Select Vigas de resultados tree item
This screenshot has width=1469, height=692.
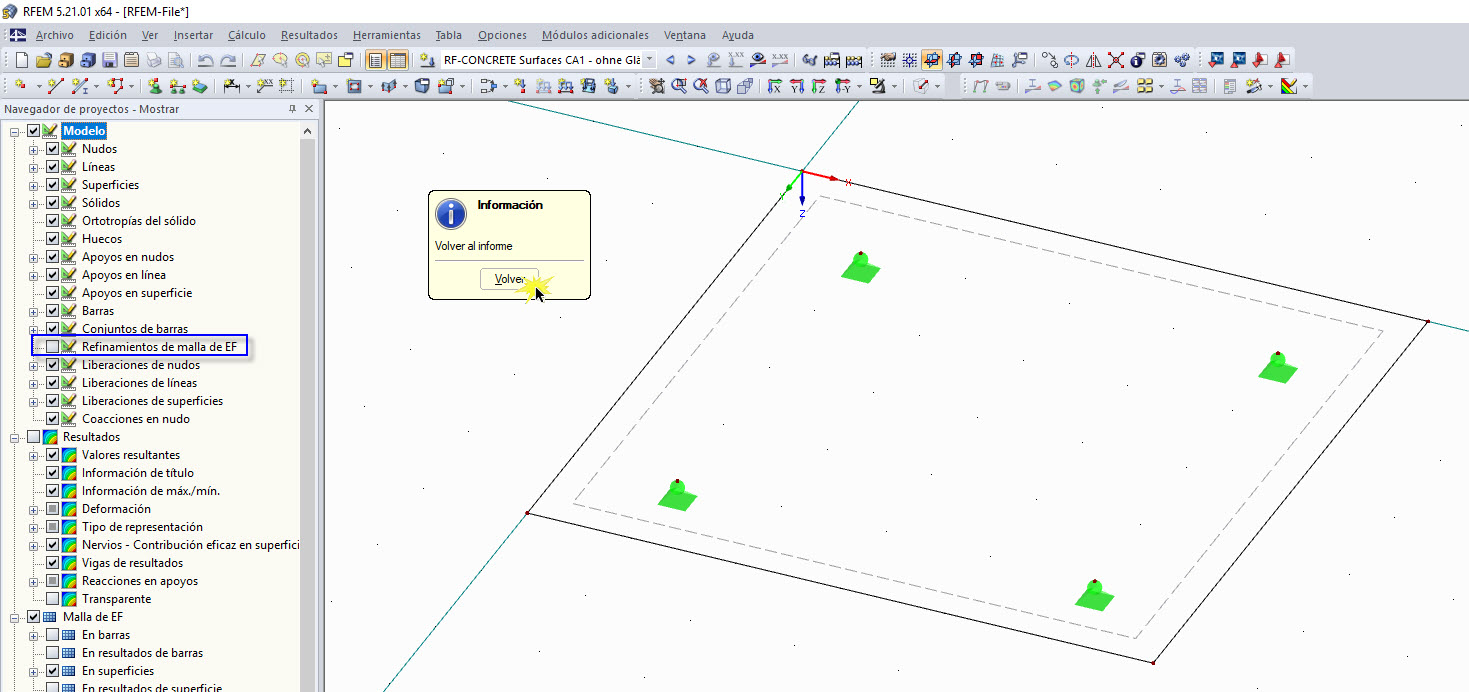(132, 563)
